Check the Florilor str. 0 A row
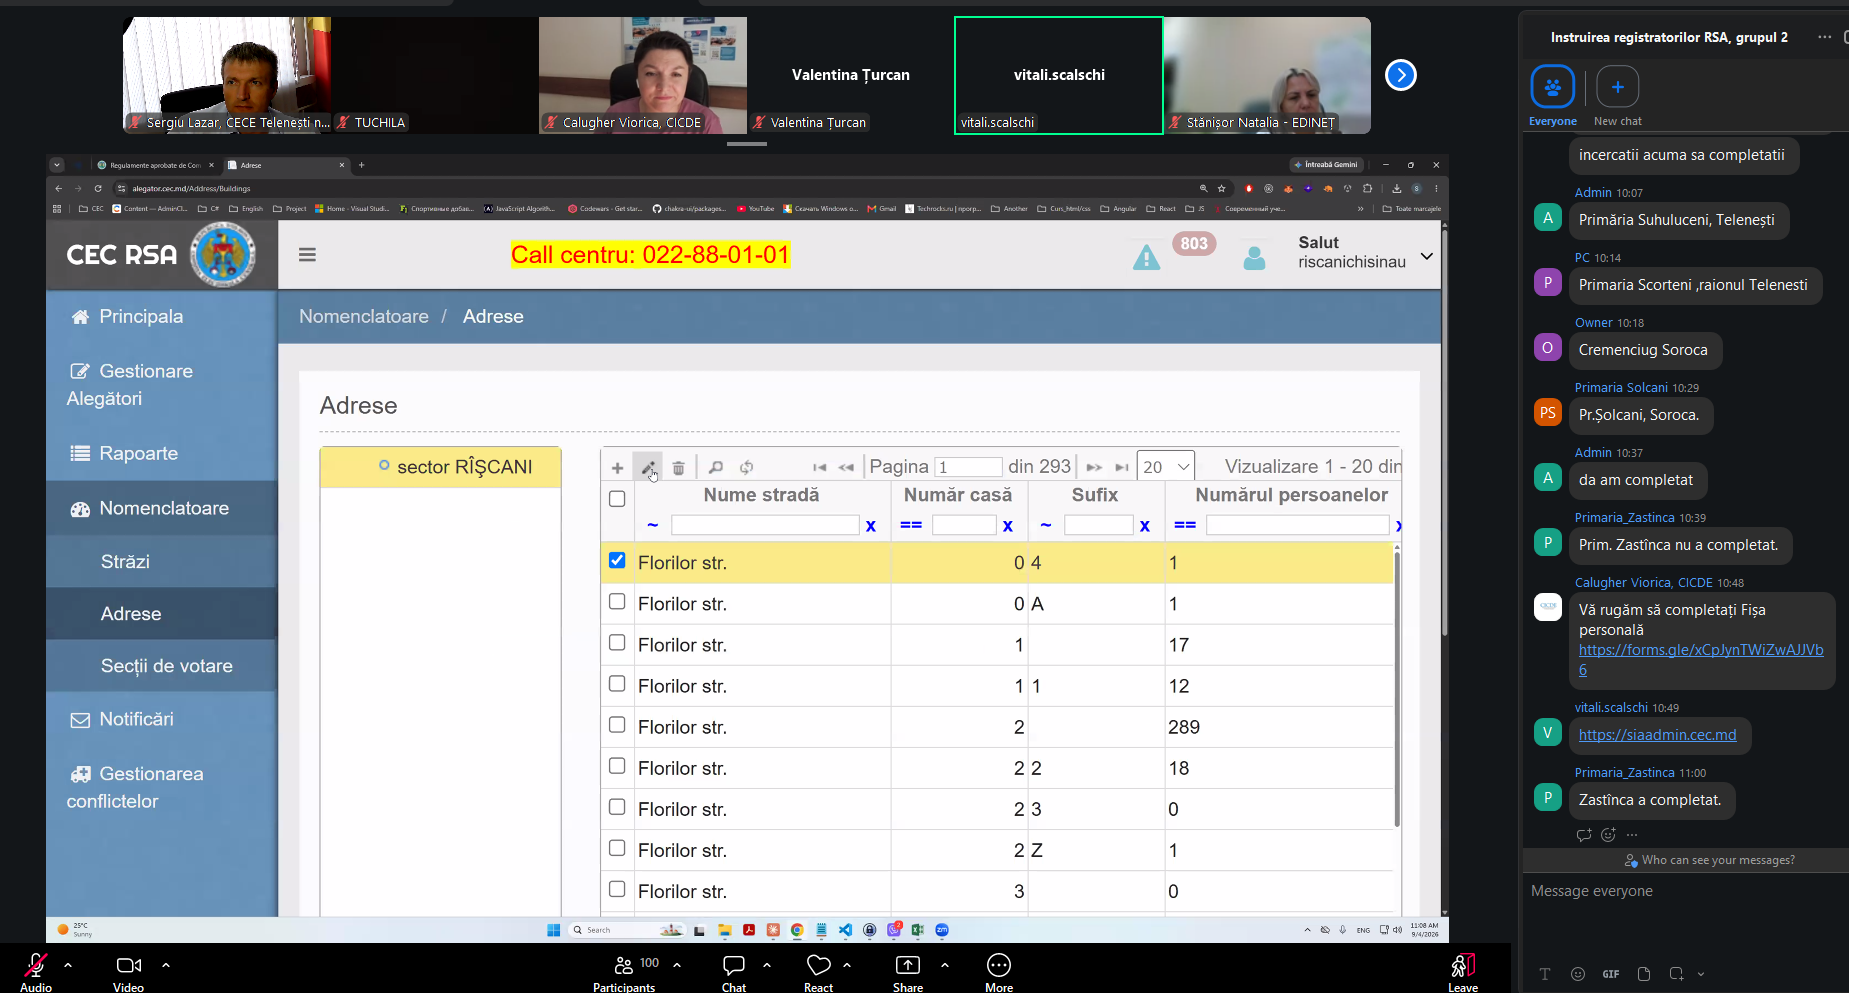1849x993 pixels. click(617, 602)
